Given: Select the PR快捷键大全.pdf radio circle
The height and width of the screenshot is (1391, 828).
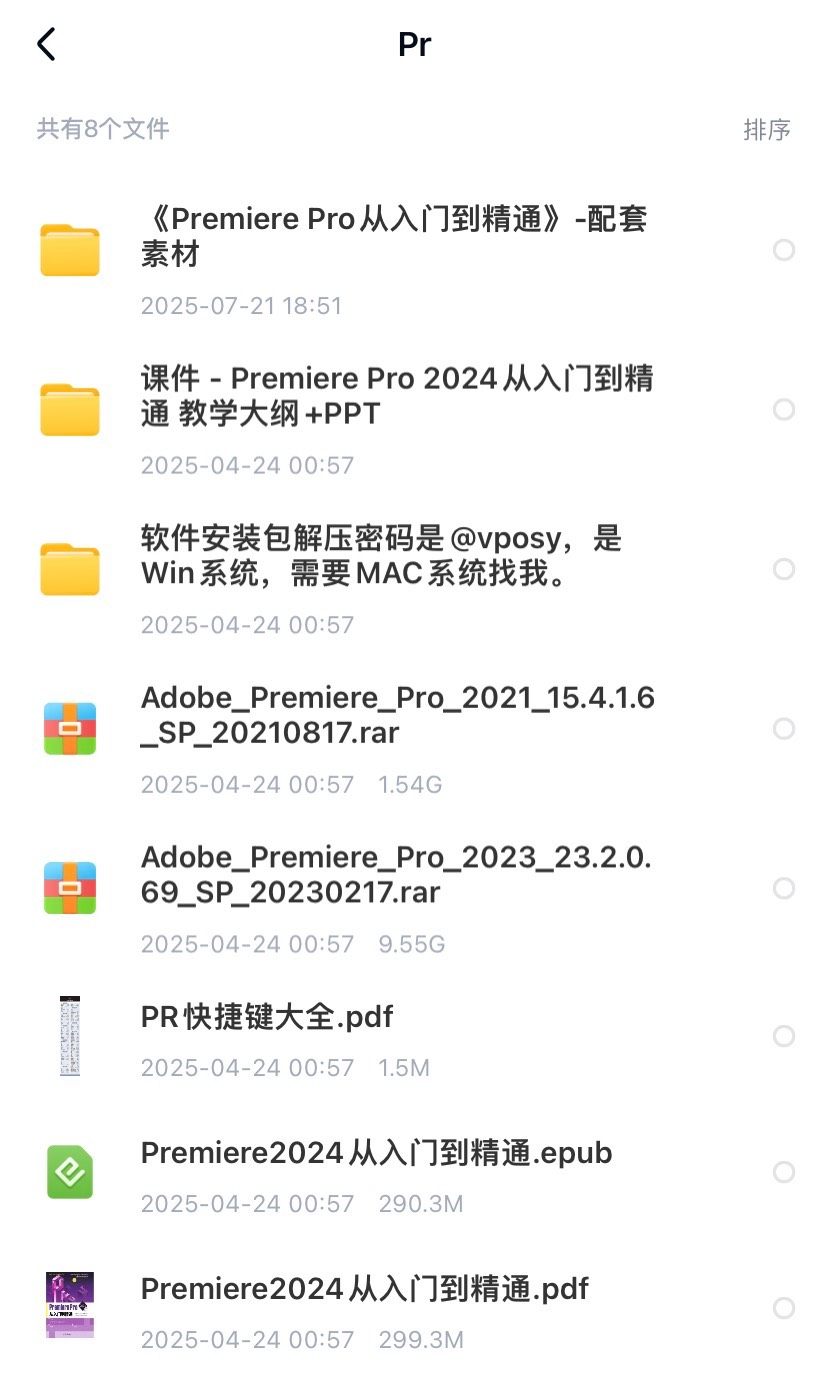Looking at the screenshot, I should click(x=784, y=1036).
